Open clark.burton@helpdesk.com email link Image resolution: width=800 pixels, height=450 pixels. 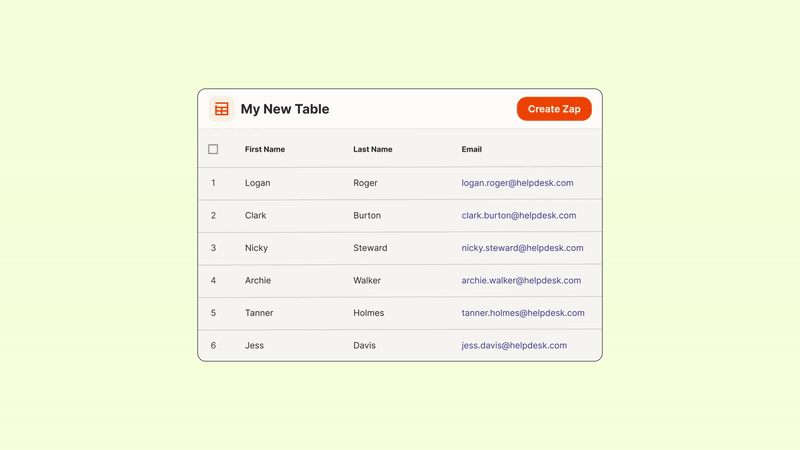(518, 215)
